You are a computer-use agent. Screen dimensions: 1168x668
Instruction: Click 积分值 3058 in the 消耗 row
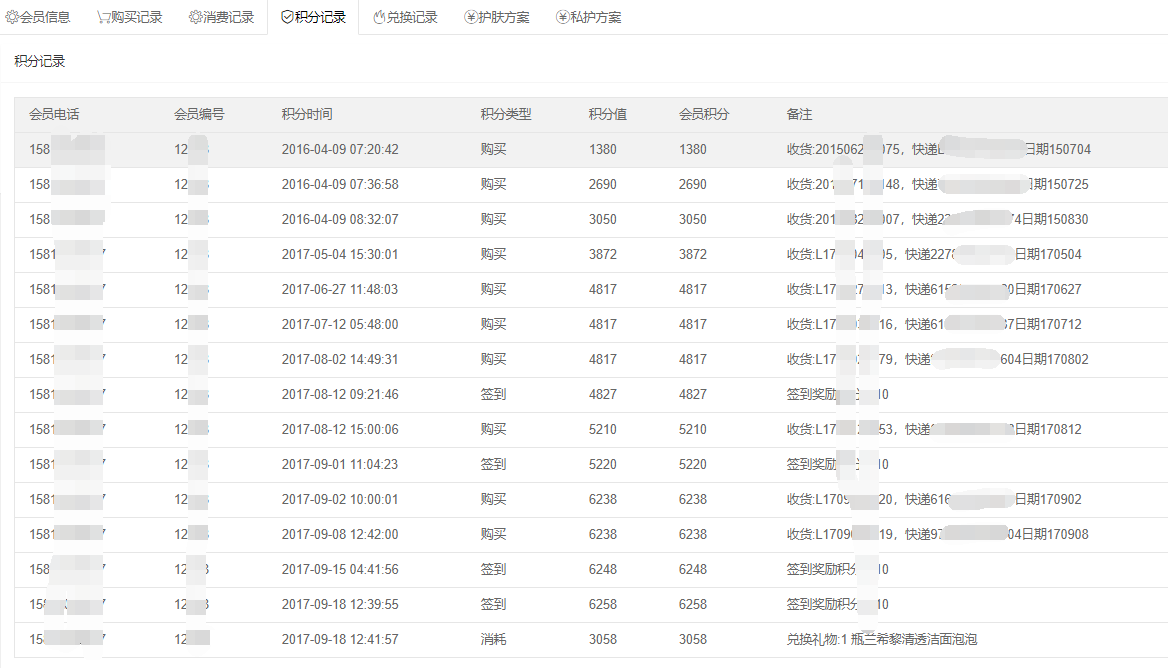tap(603, 640)
